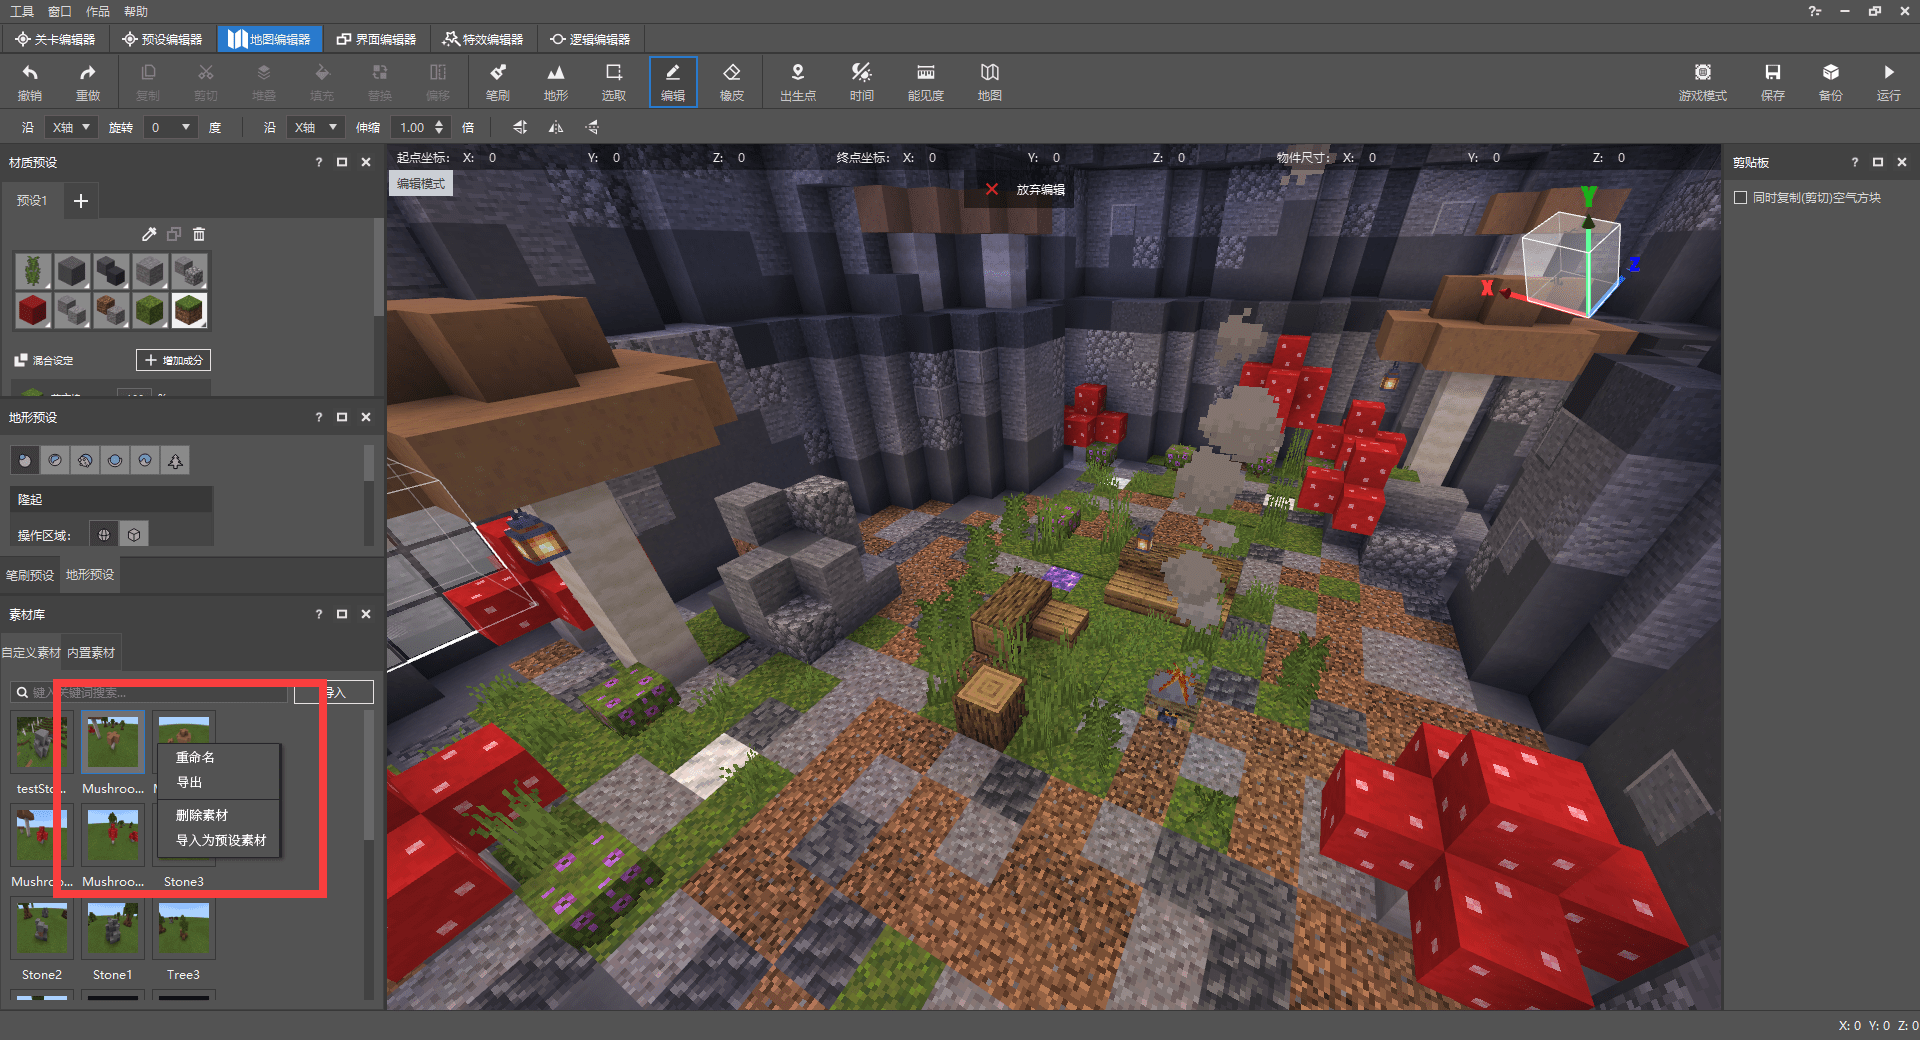
Task: Select the grass dirt block swatch
Action: [x=189, y=310]
